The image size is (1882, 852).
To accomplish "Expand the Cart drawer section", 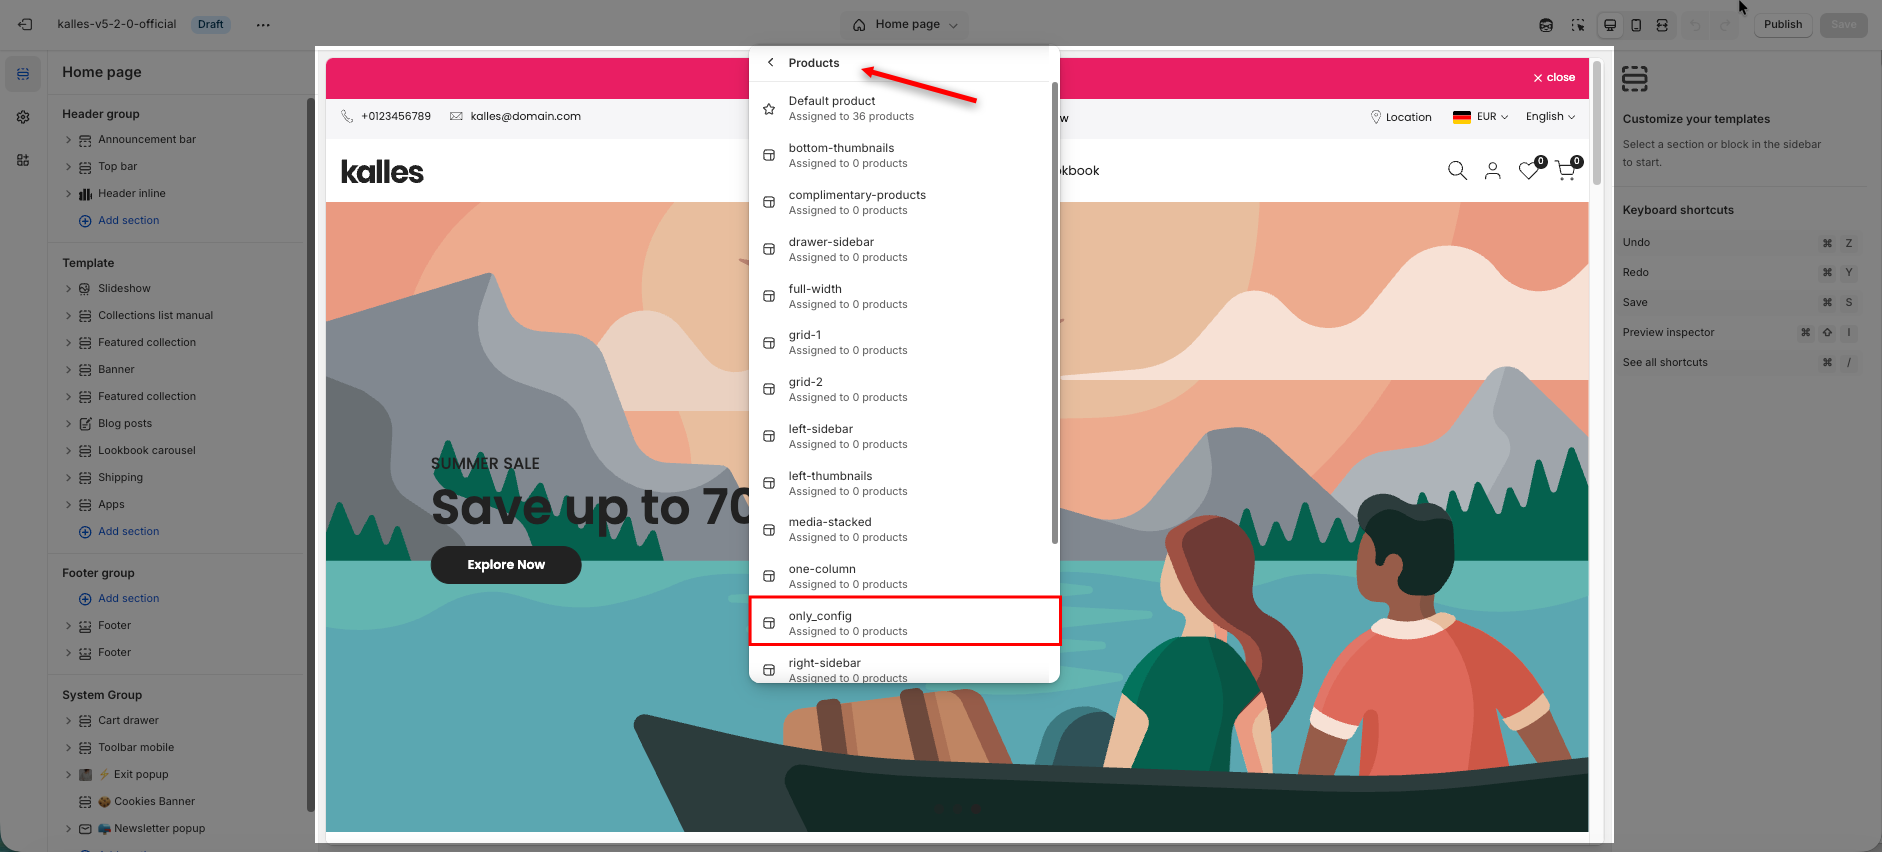I will [68, 721].
